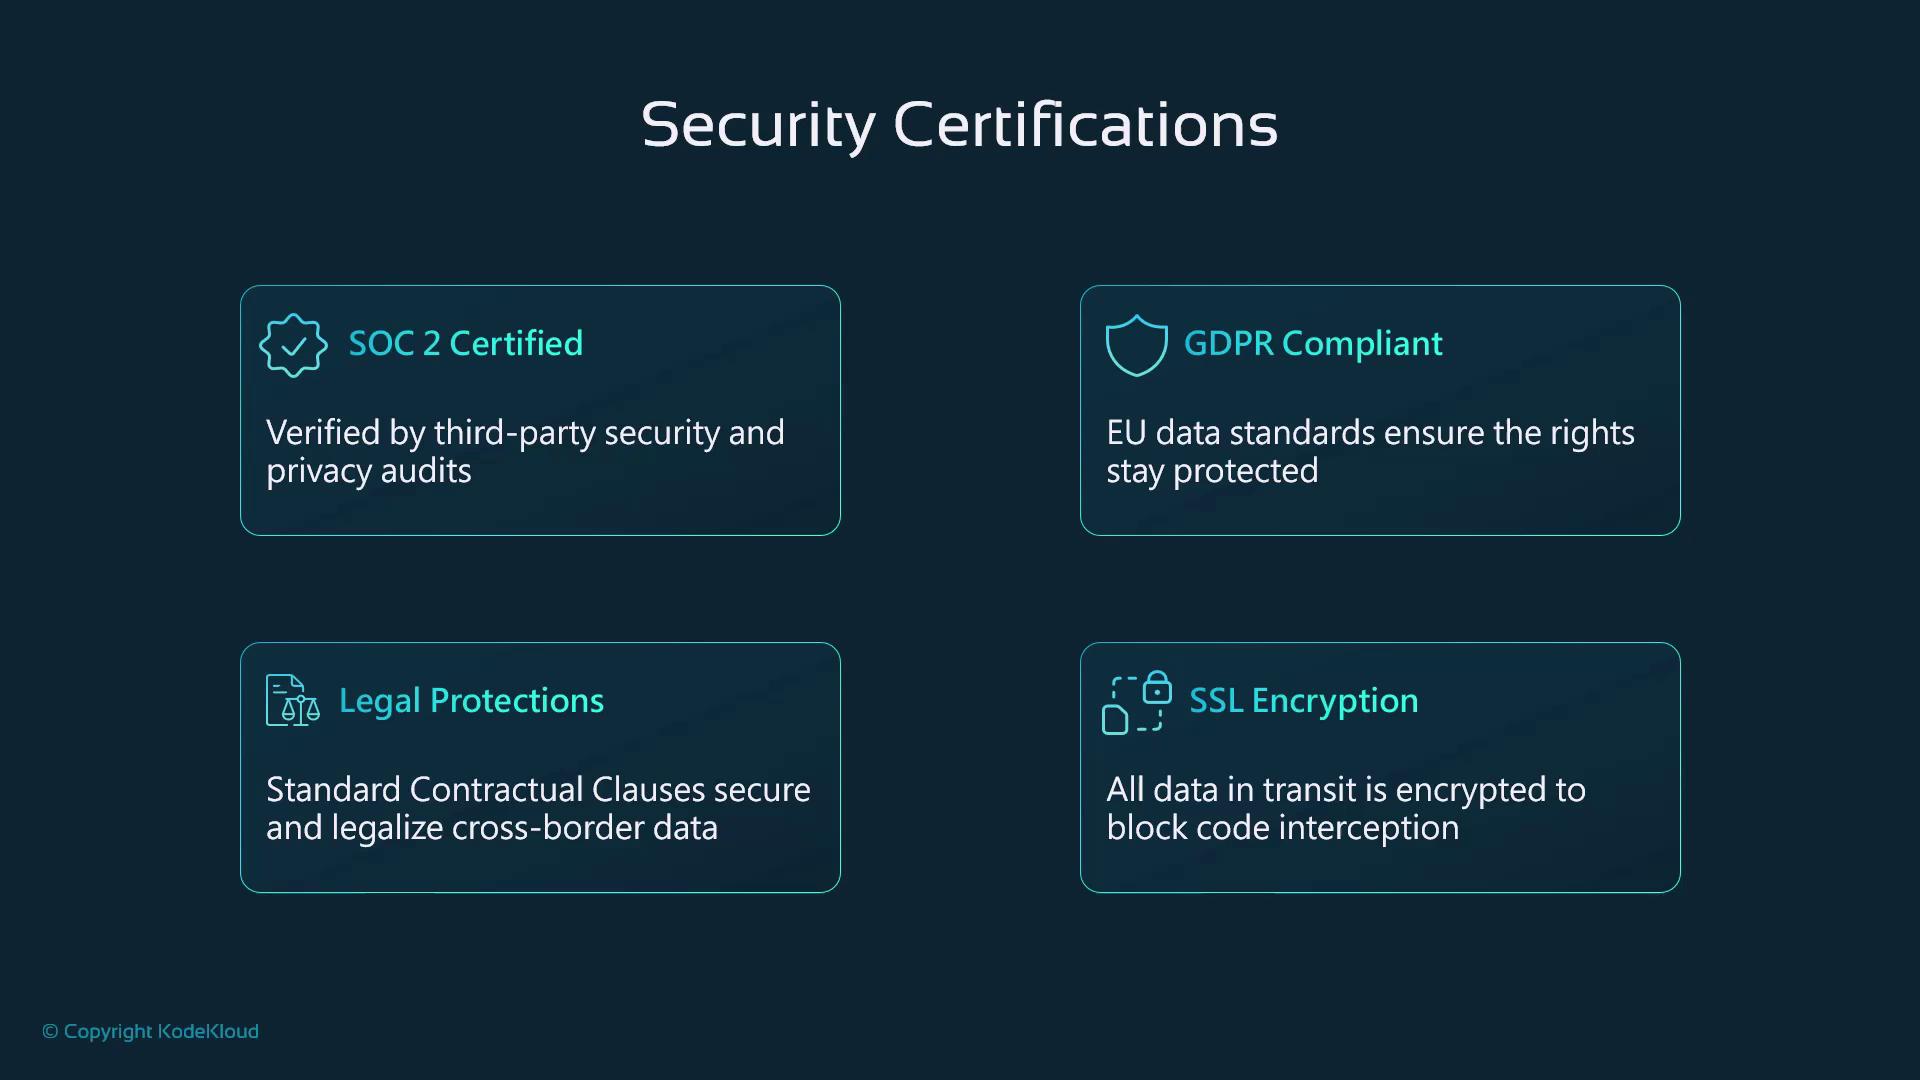Click the EU data standards description

[x=1370, y=452]
